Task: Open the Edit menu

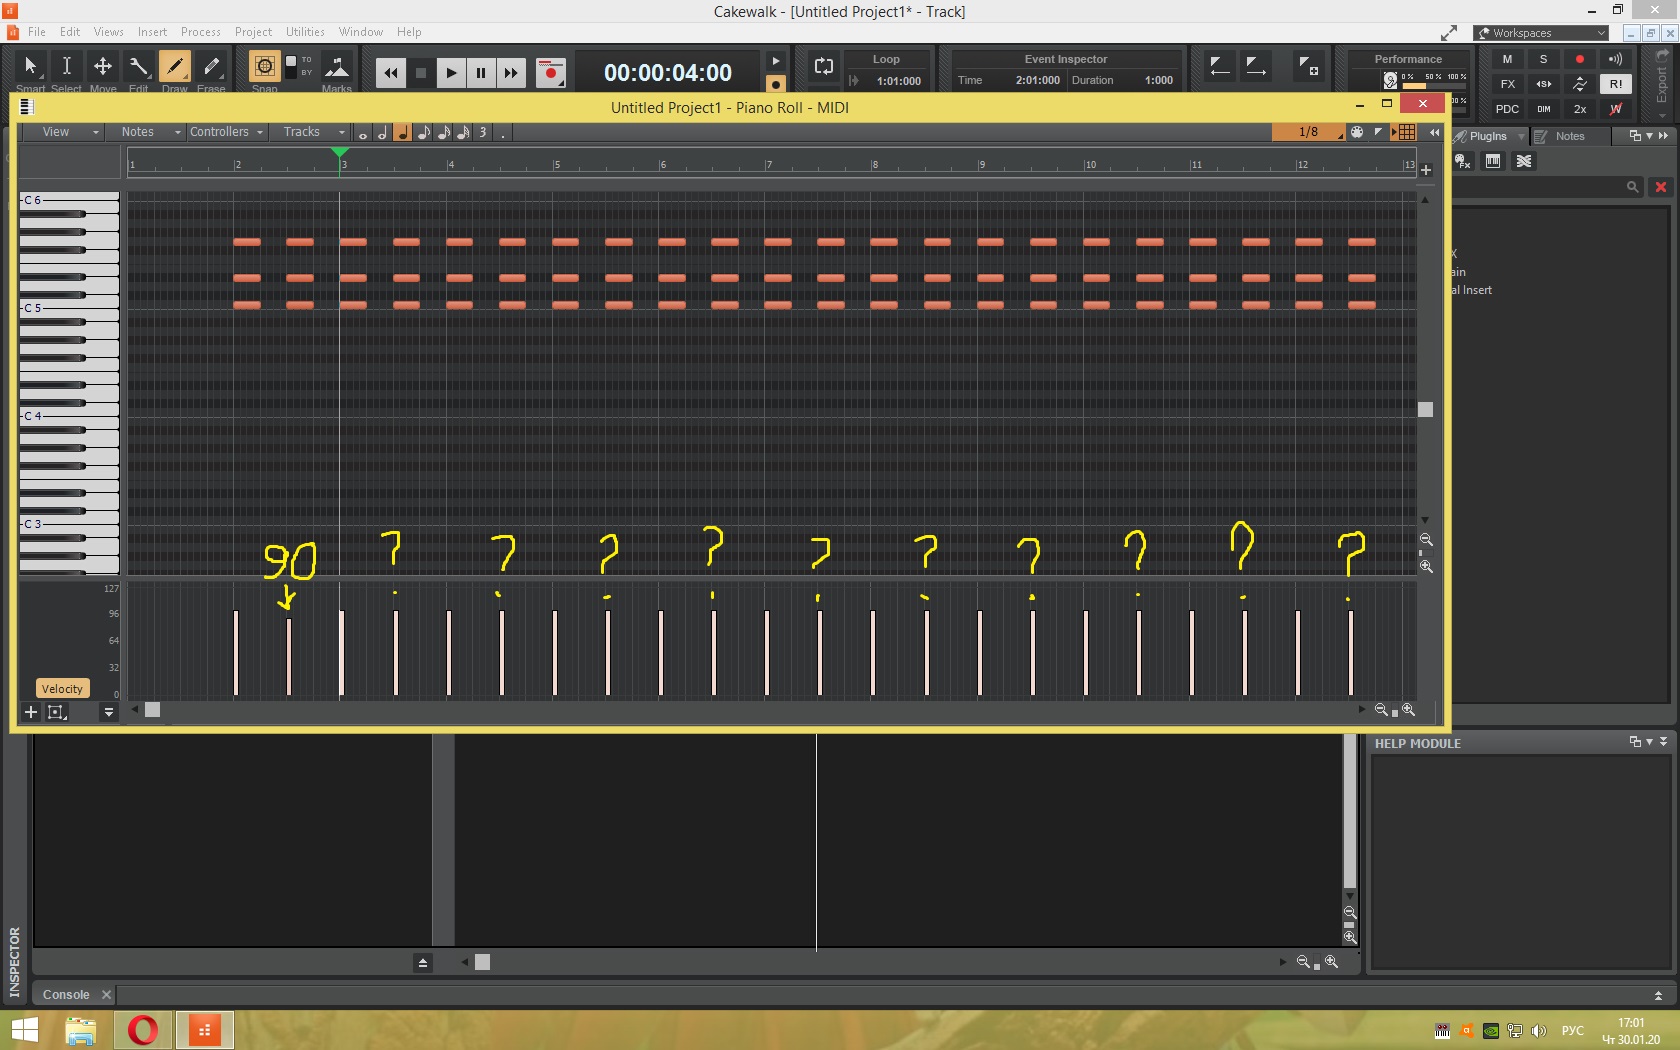Action: pyautogui.click(x=70, y=32)
